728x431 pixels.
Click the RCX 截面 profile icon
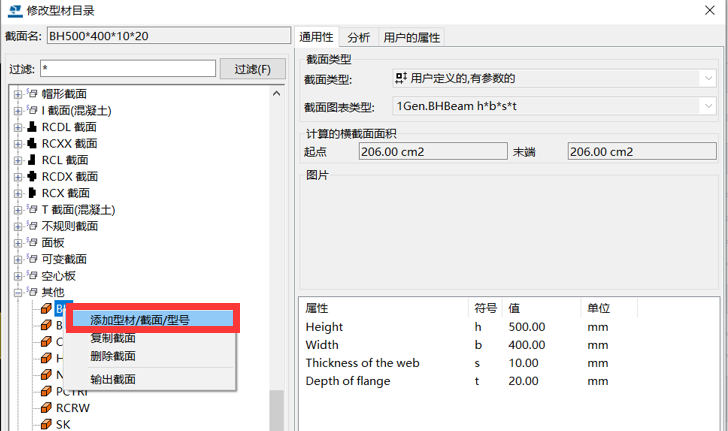pyautogui.click(x=32, y=193)
